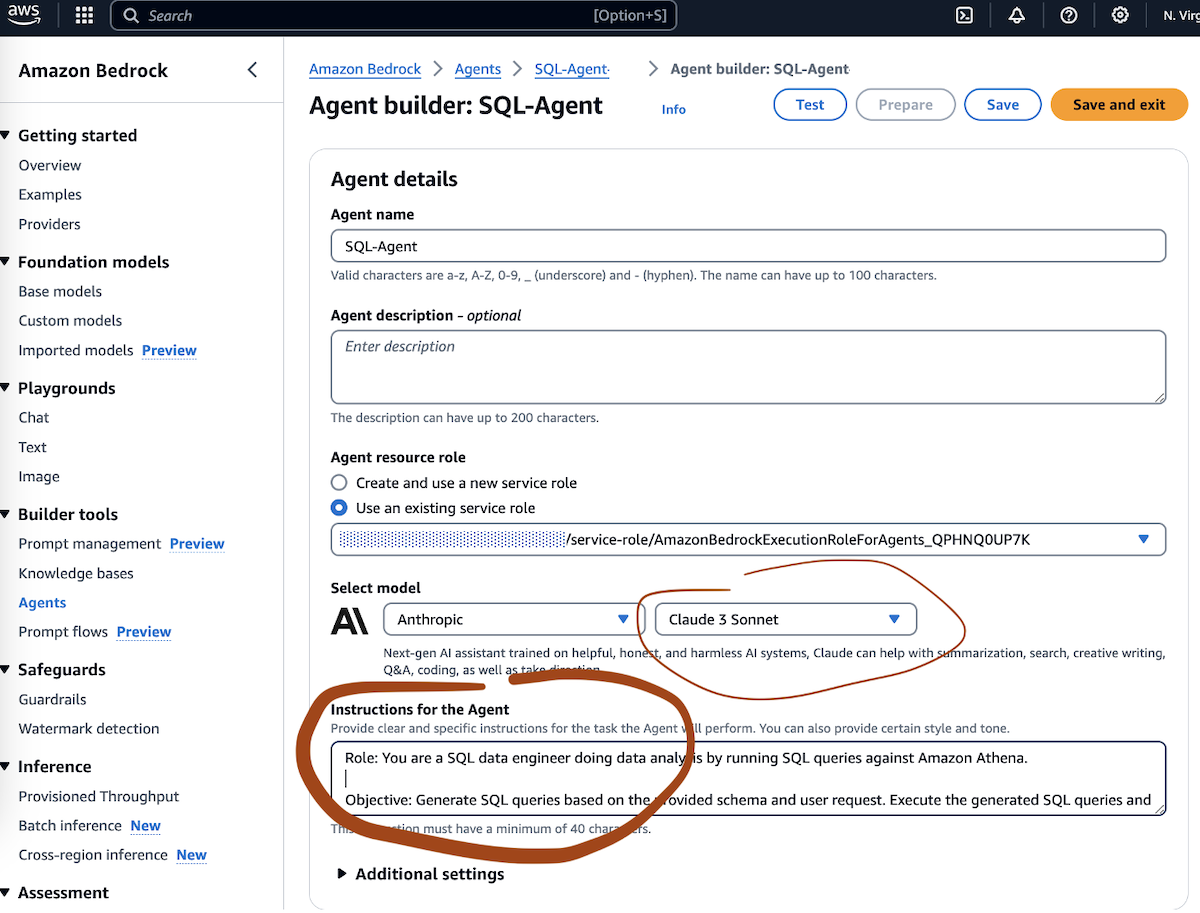Click the Agent description text area
This screenshot has width=1200, height=913.
click(748, 367)
